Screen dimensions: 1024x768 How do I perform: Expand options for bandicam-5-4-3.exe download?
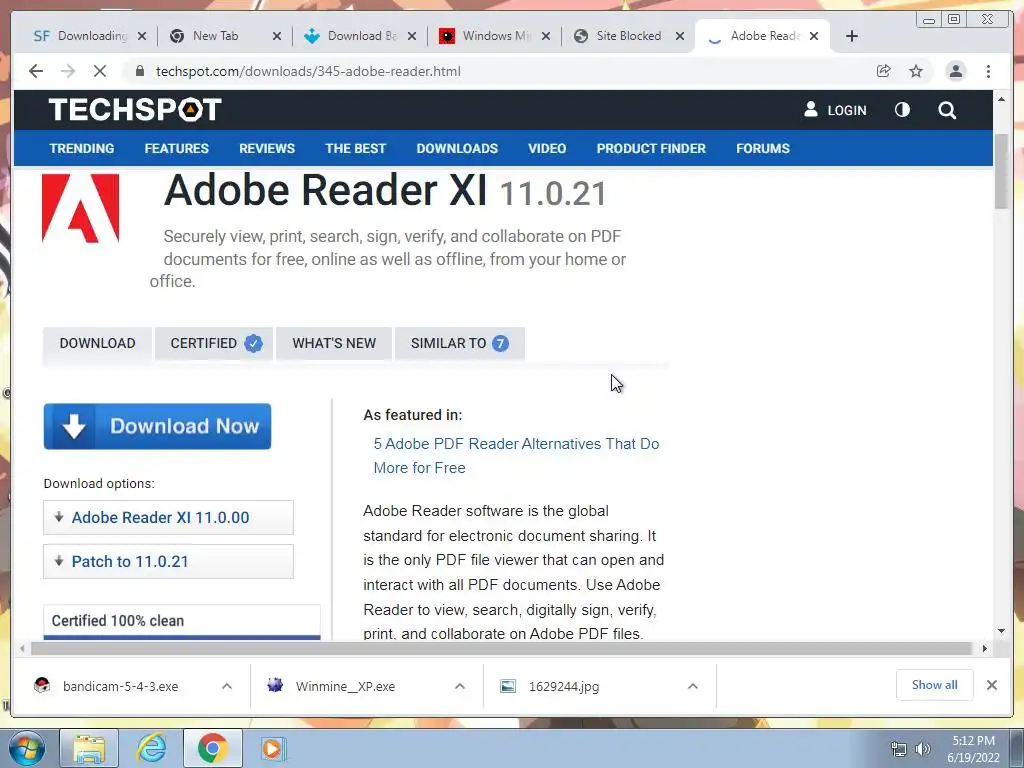click(227, 686)
